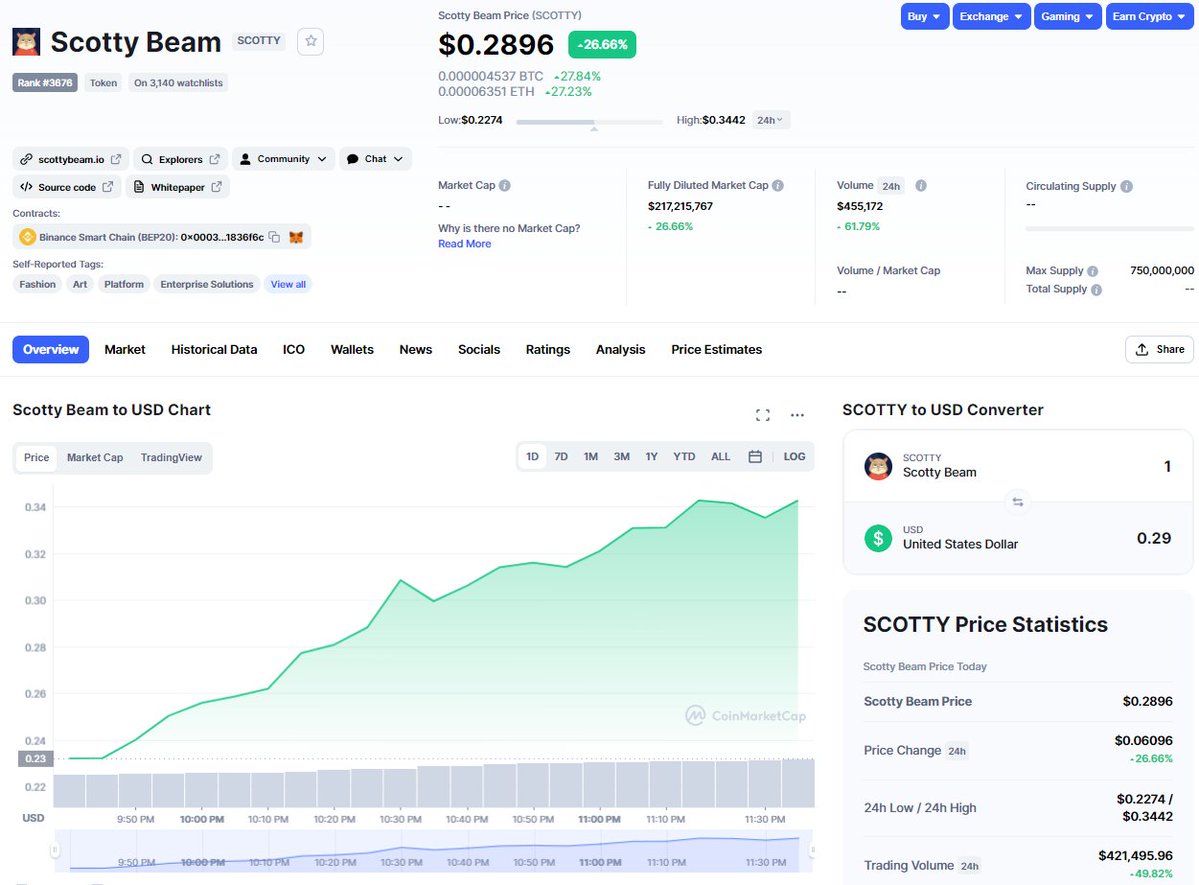Grab left handle of chart range navigator

[54, 850]
